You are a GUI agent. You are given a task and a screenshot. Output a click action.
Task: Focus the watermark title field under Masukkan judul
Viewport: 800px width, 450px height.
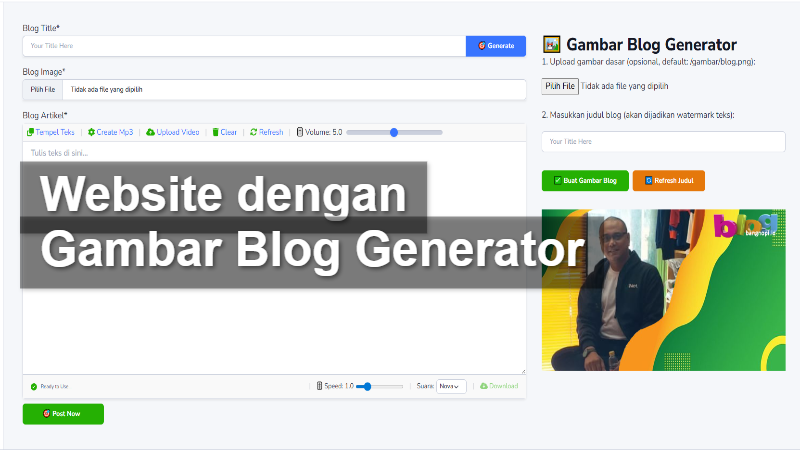tap(663, 142)
